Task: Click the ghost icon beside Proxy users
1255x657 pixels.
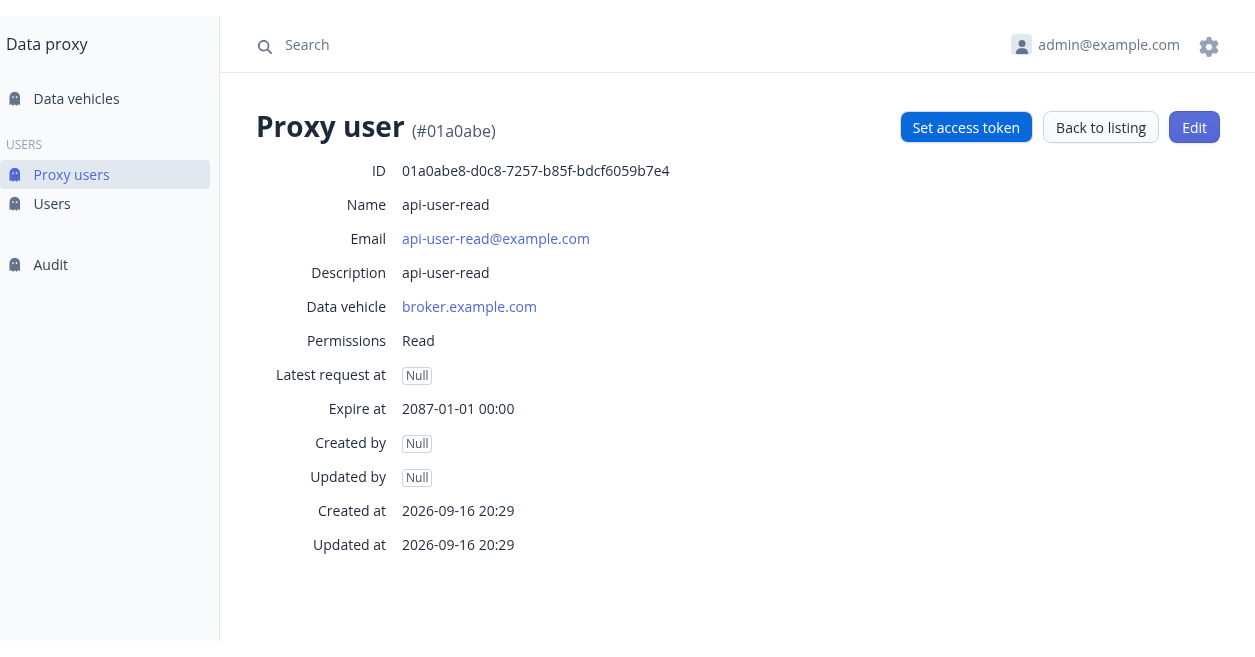Action: click(x=15, y=175)
